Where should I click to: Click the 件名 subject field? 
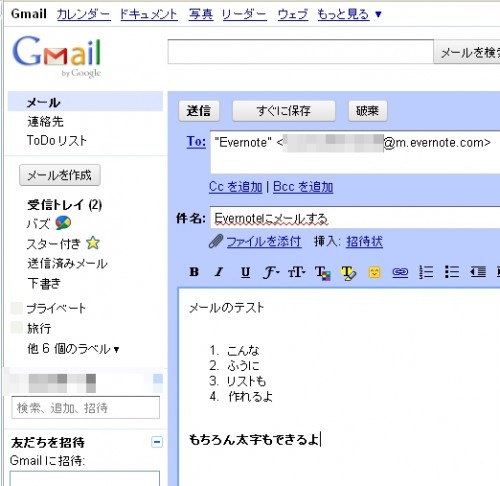coord(355,217)
